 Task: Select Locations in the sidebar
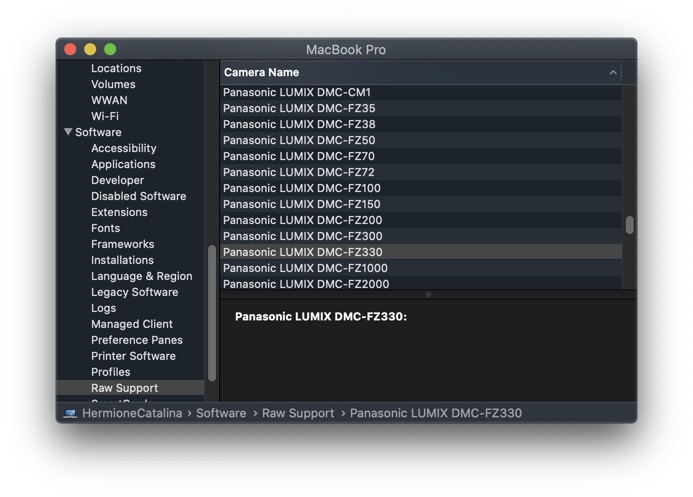click(x=116, y=68)
